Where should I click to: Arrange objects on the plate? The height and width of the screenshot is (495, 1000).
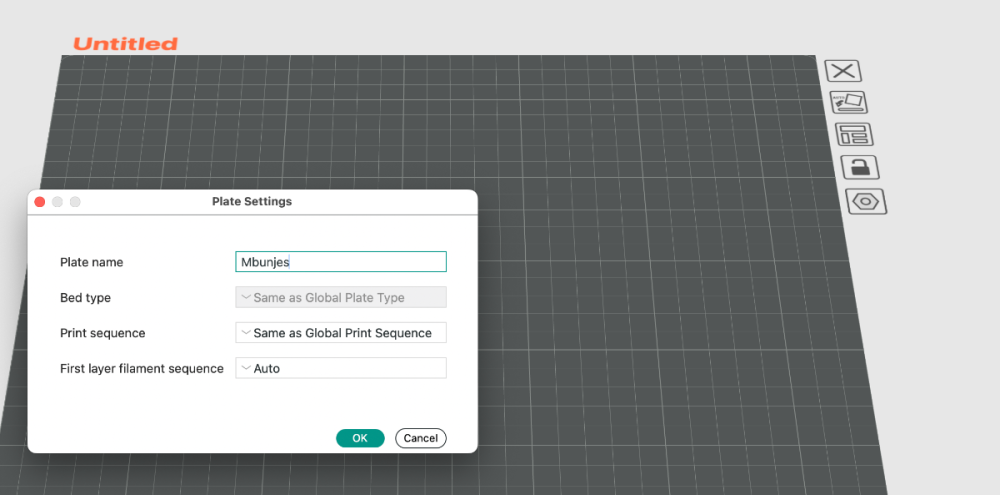point(854,135)
